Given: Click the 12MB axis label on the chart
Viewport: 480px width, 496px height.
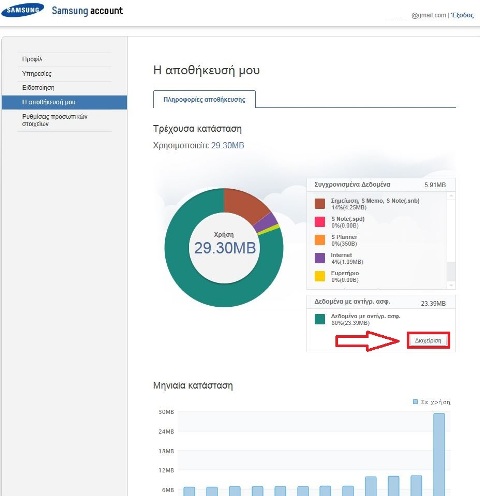Looking at the screenshot, I should [166, 471].
